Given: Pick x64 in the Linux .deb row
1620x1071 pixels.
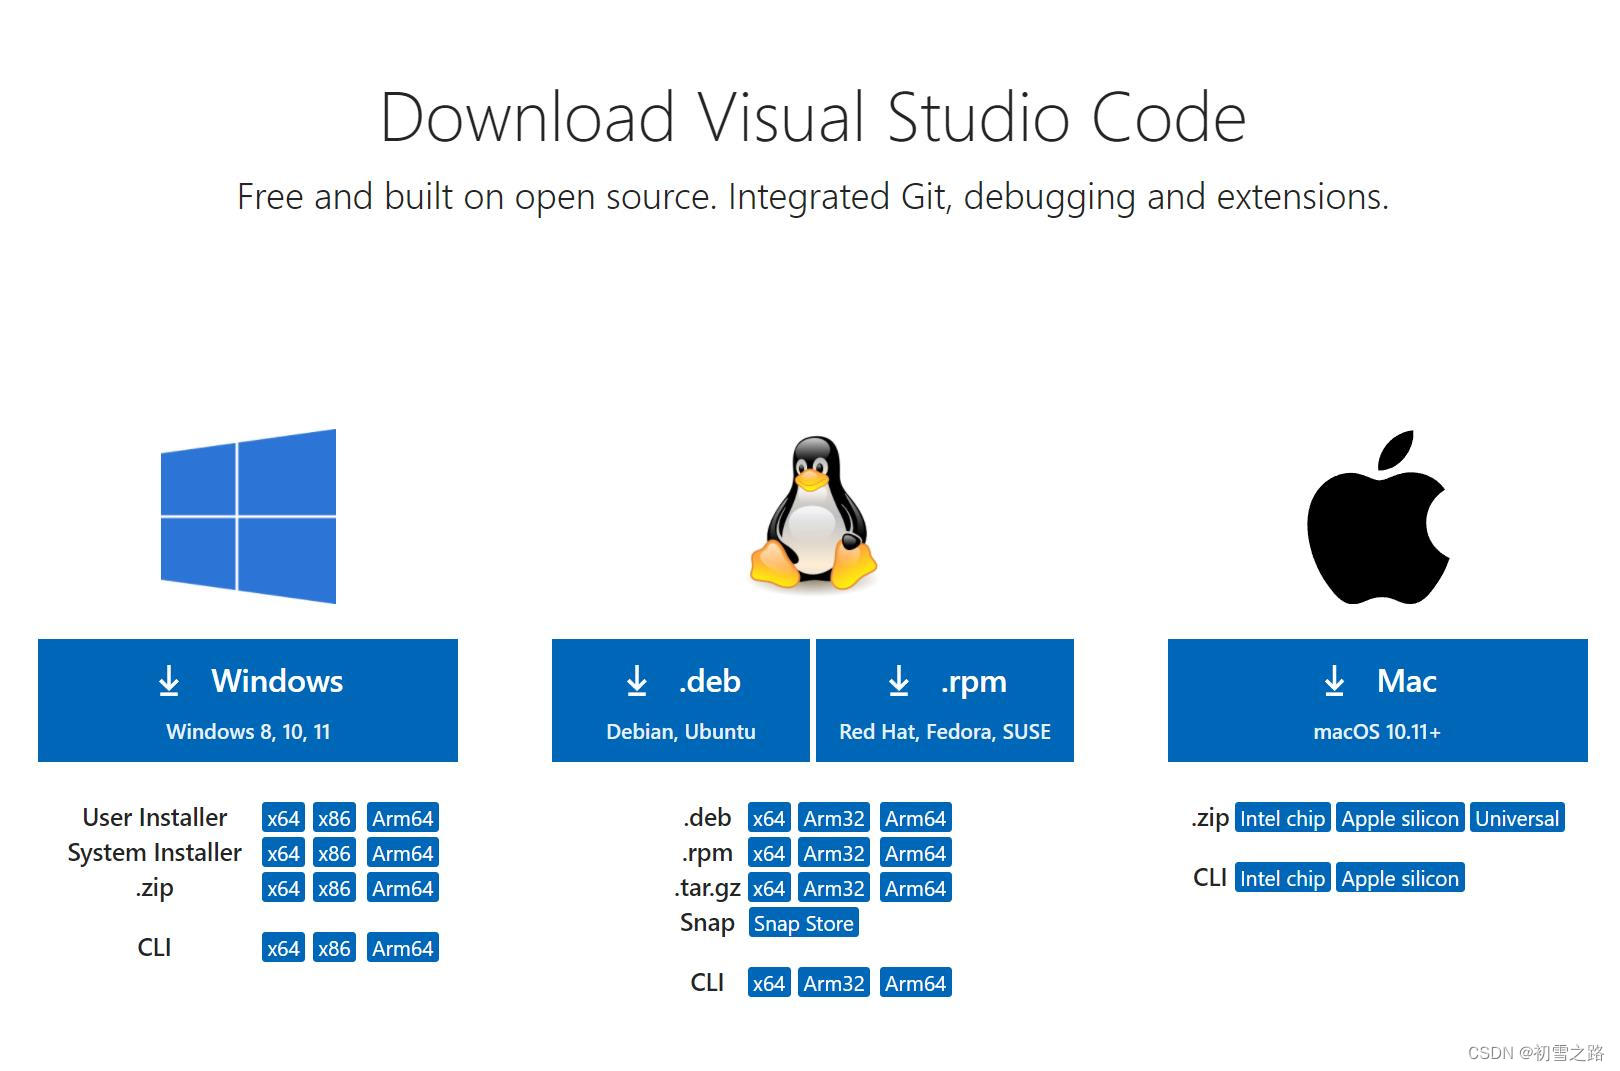Looking at the screenshot, I should tap(769, 818).
